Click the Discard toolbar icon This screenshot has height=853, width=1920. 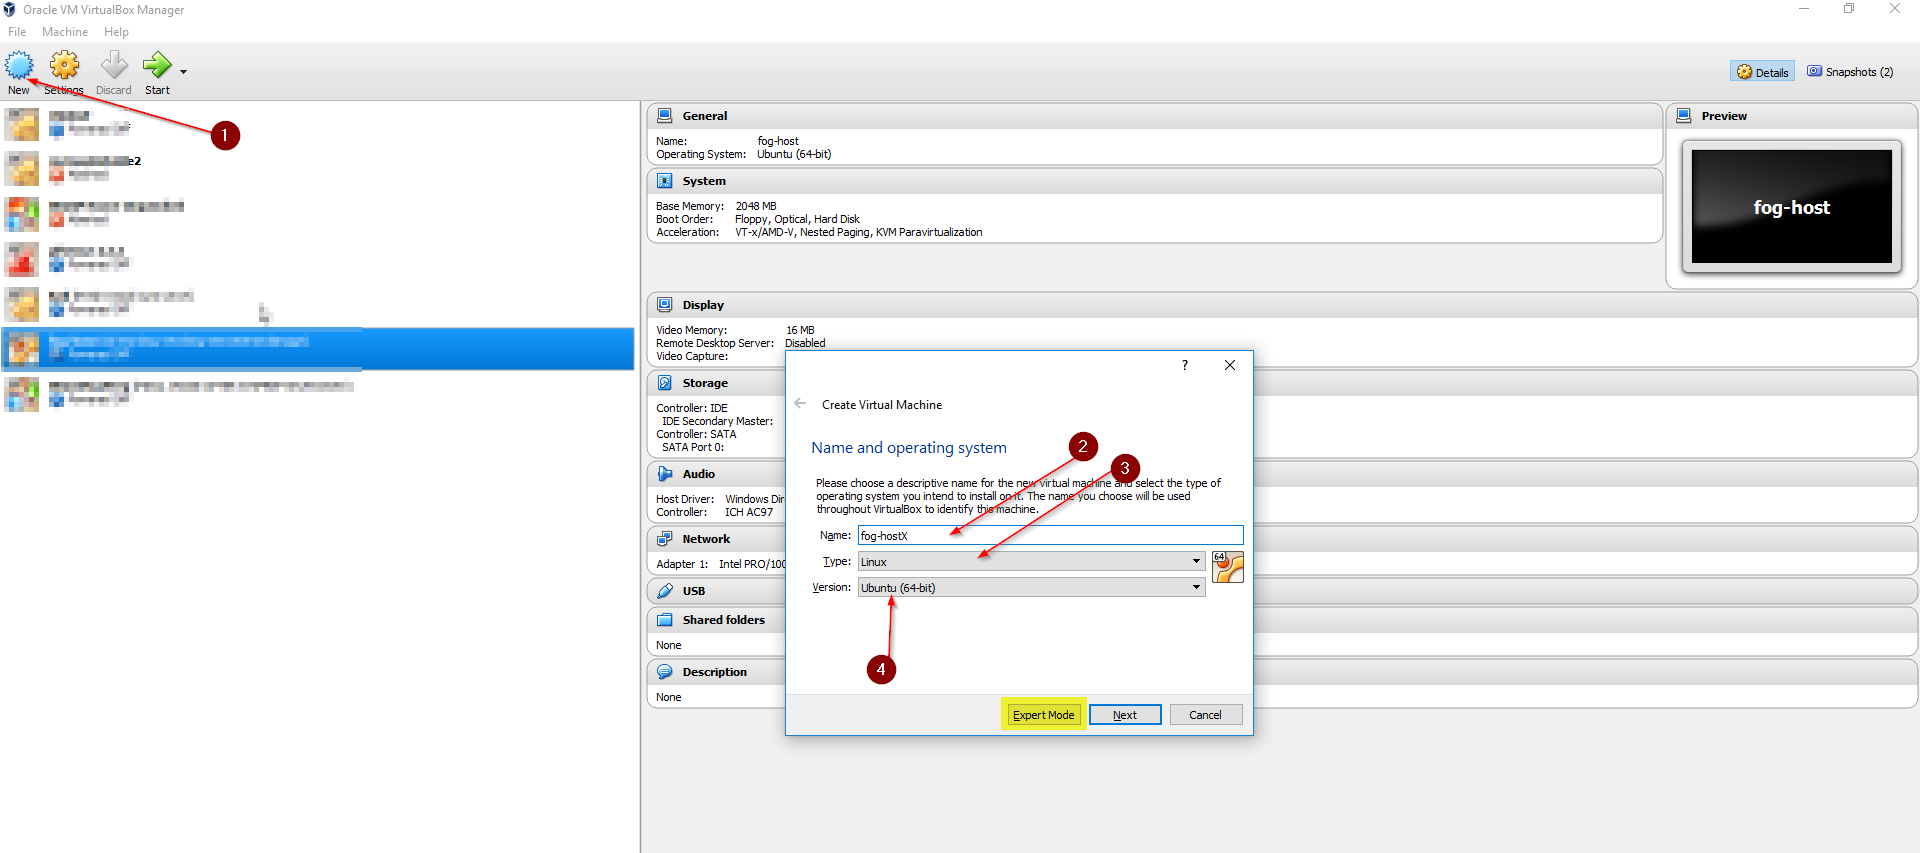pyautogui.click(x=114, y=66)
